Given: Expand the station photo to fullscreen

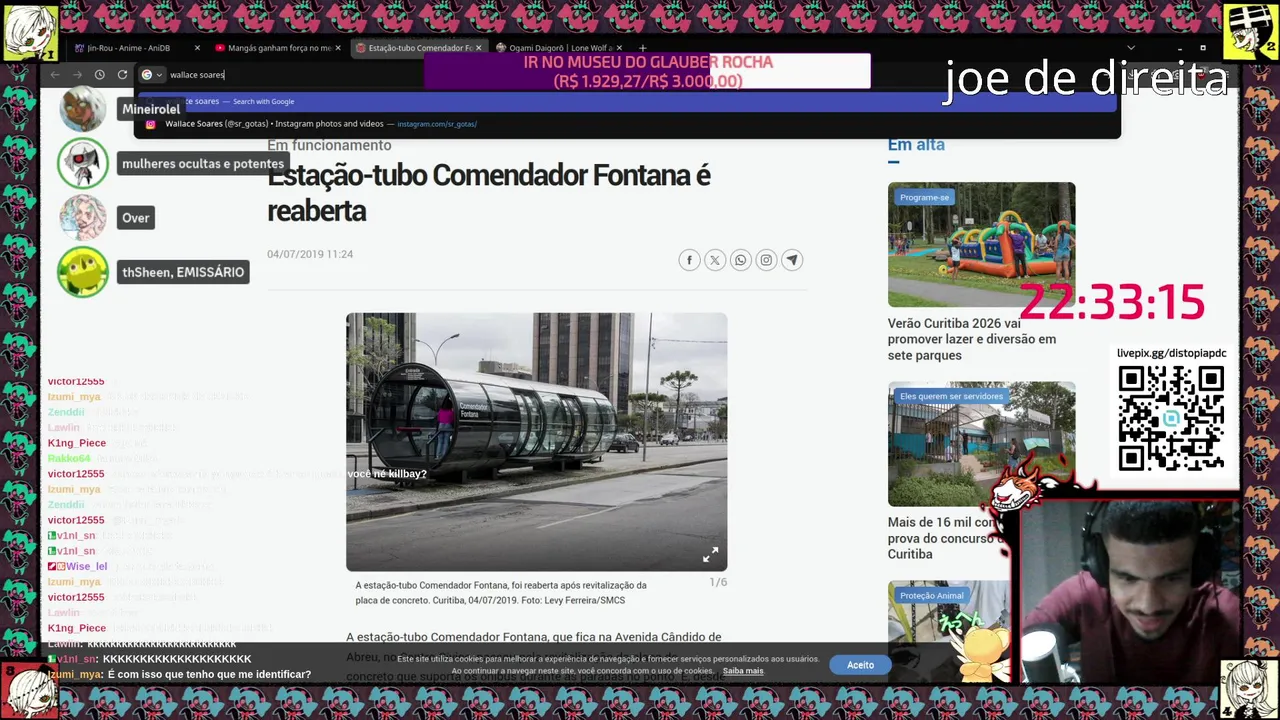Looking at the screenshot, I should (x=710, y=555).
